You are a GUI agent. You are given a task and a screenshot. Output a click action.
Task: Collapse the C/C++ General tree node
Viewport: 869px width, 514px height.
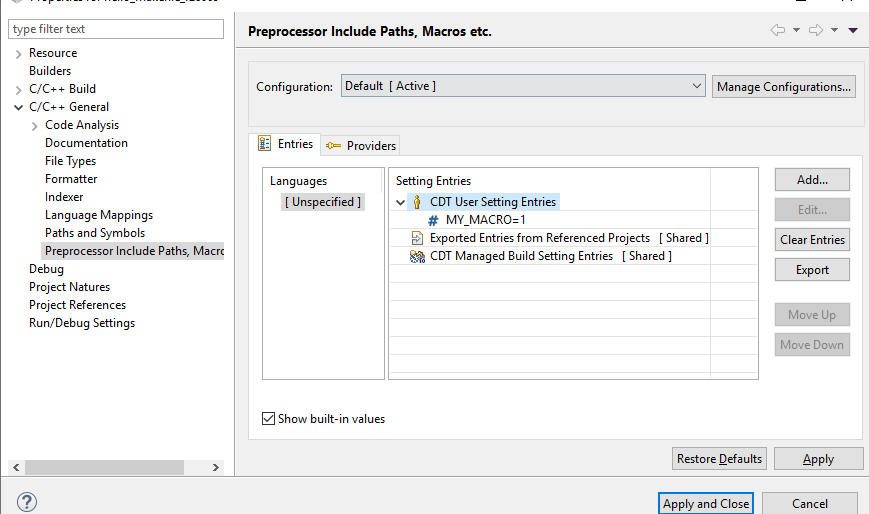point(19,107)
